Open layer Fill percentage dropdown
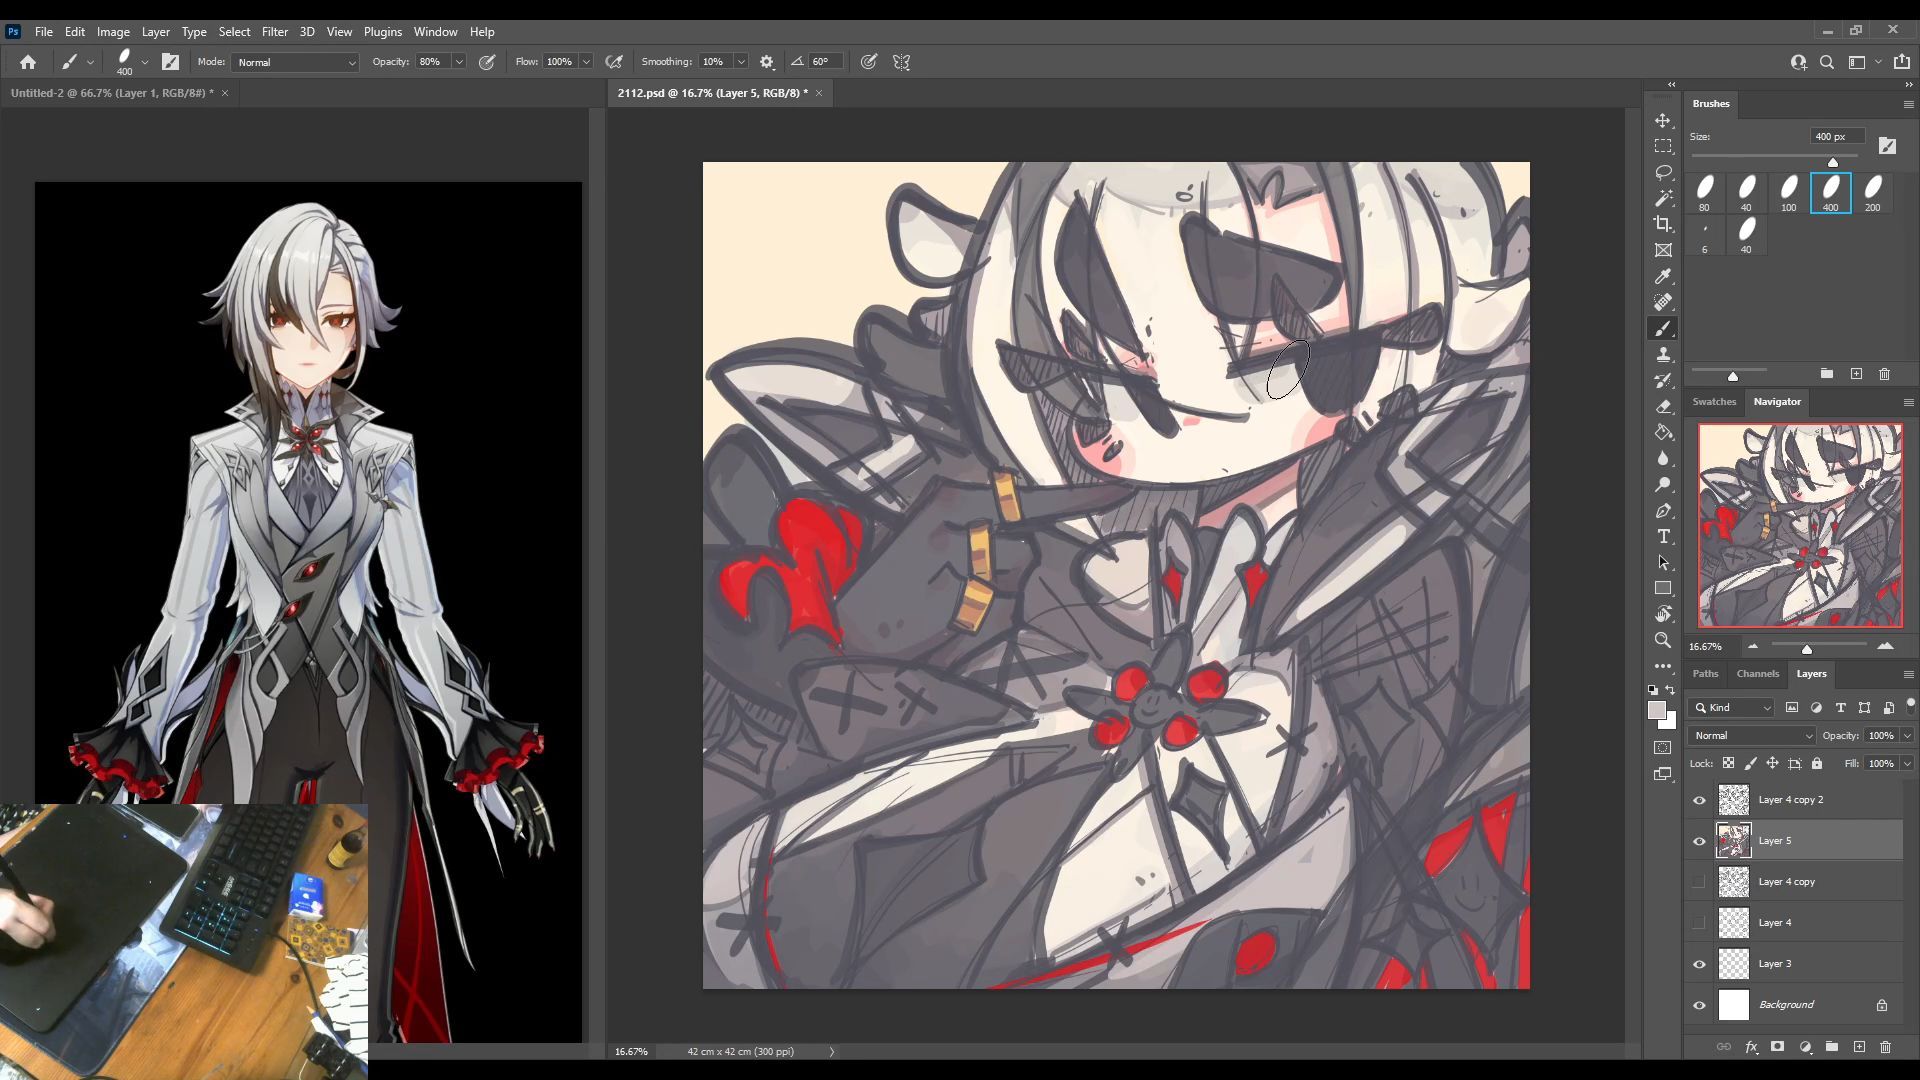Viewport: 1920px width, 1080px height. coord(1907,764)
